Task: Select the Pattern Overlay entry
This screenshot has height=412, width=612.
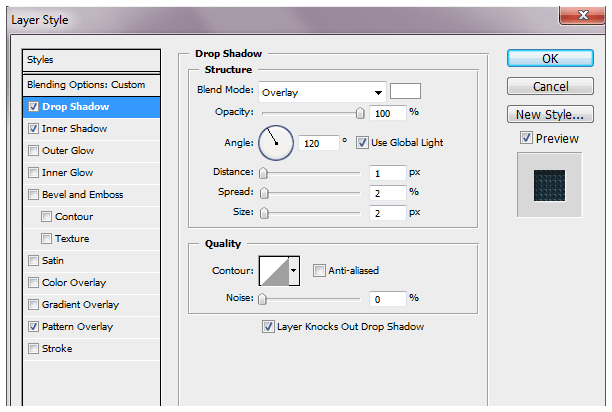Action: [x=77, y=327]
